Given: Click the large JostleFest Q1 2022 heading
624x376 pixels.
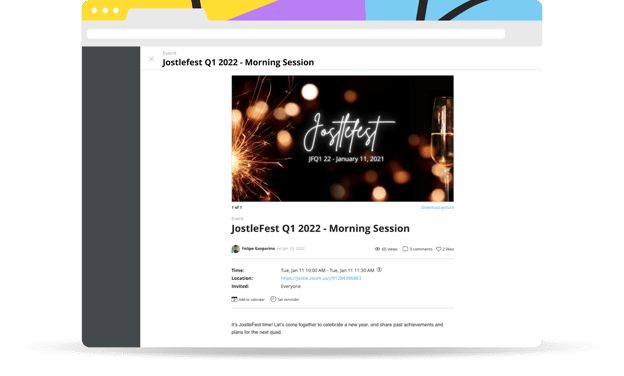Looking at the screenshot, I should click(320, 228).
